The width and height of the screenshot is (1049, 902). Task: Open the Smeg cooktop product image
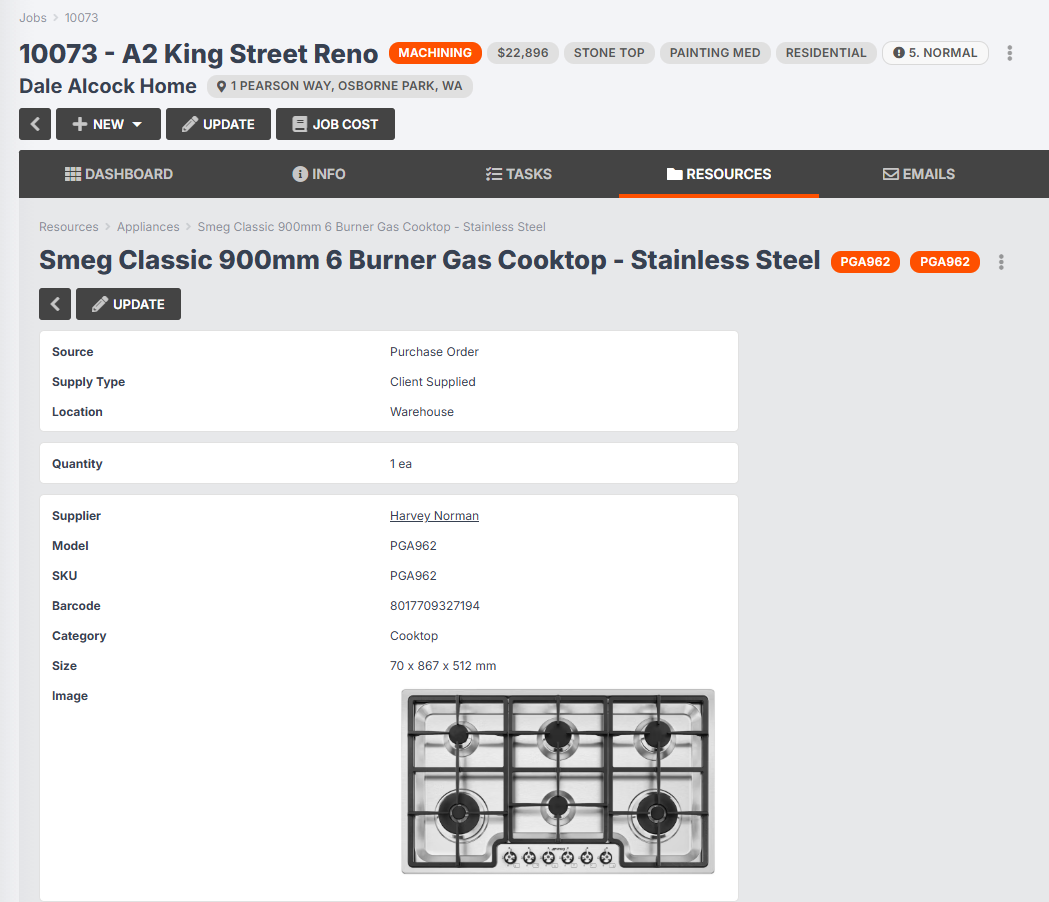point(558,781)
